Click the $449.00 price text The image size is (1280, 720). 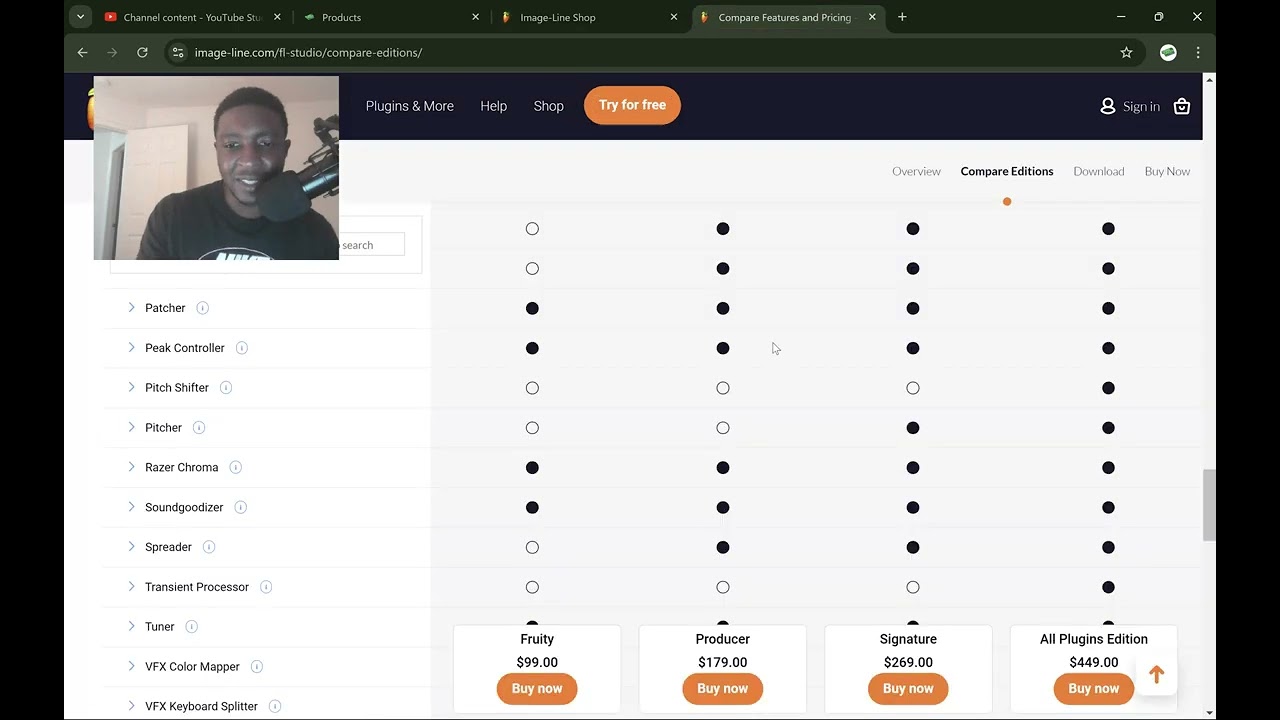[x=1094, y=662]
